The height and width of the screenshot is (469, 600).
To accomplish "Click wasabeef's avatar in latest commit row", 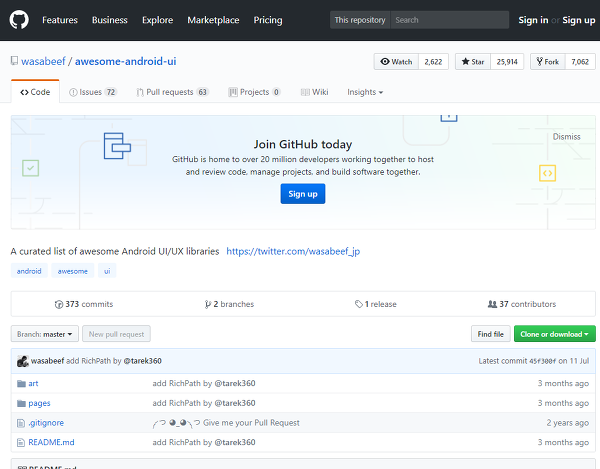I will point(23,361).
